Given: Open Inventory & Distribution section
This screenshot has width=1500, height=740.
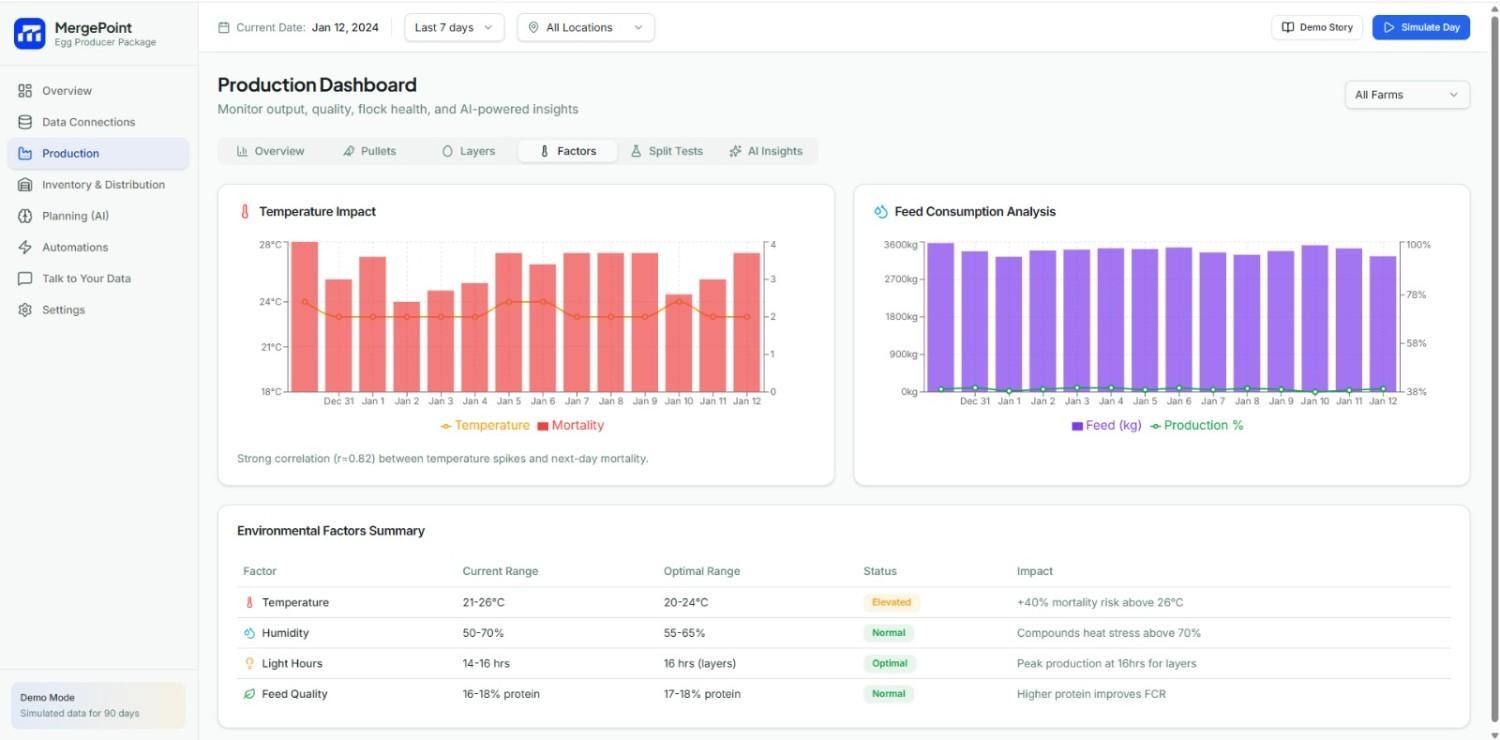Looking at the screenshot, I should (x=103, y=184).
